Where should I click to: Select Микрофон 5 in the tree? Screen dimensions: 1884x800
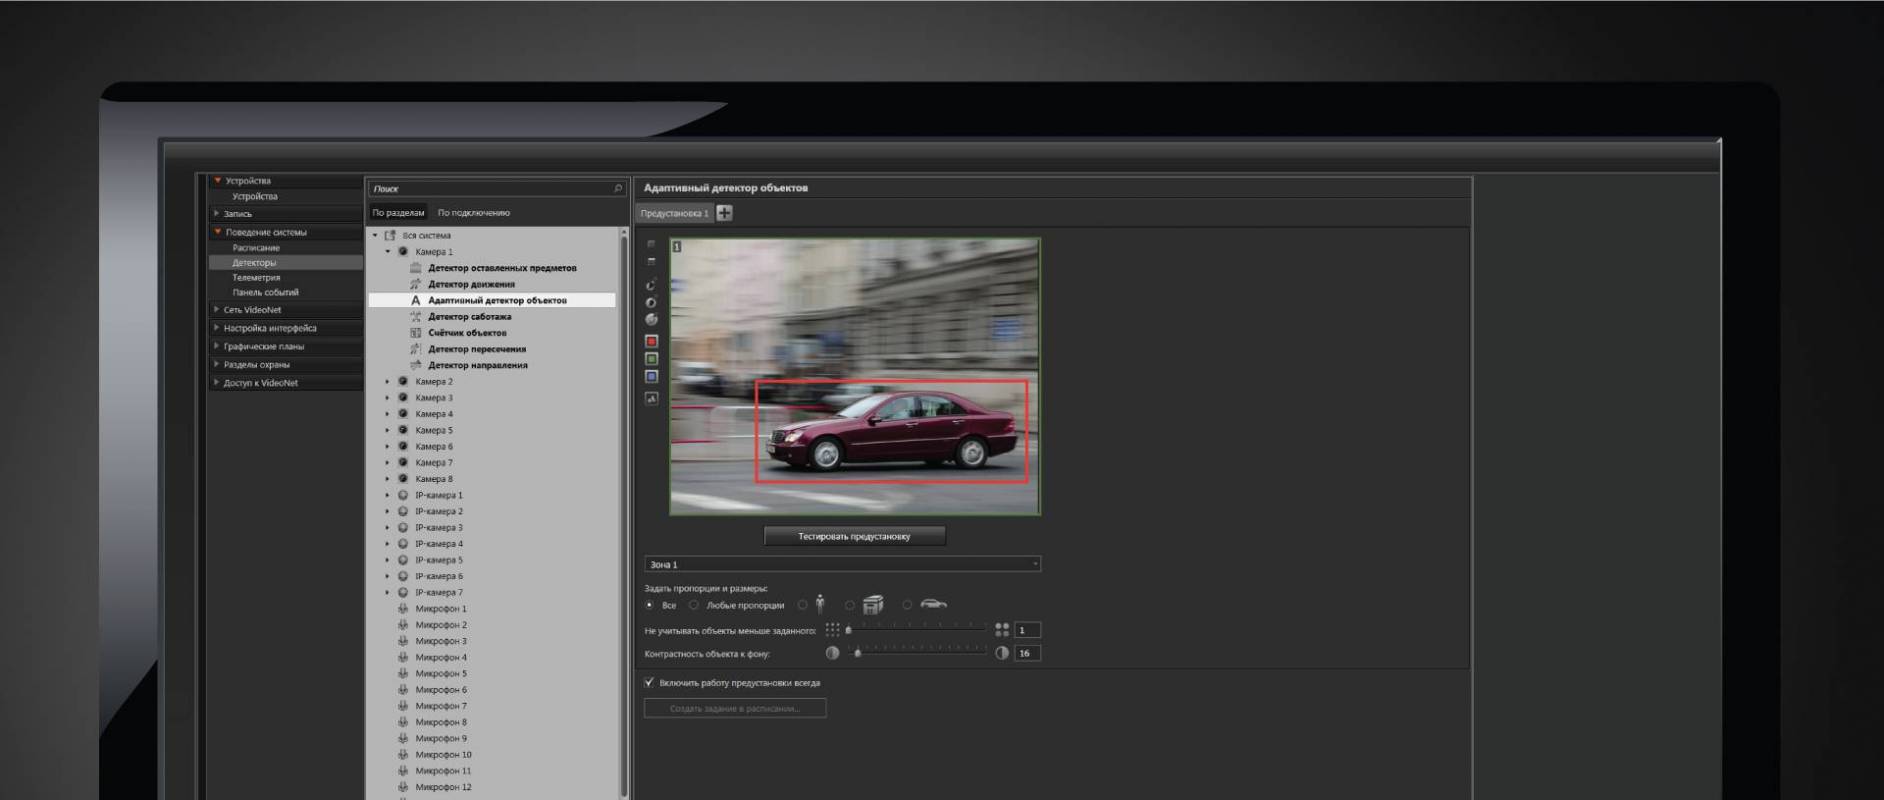point(441,673)
